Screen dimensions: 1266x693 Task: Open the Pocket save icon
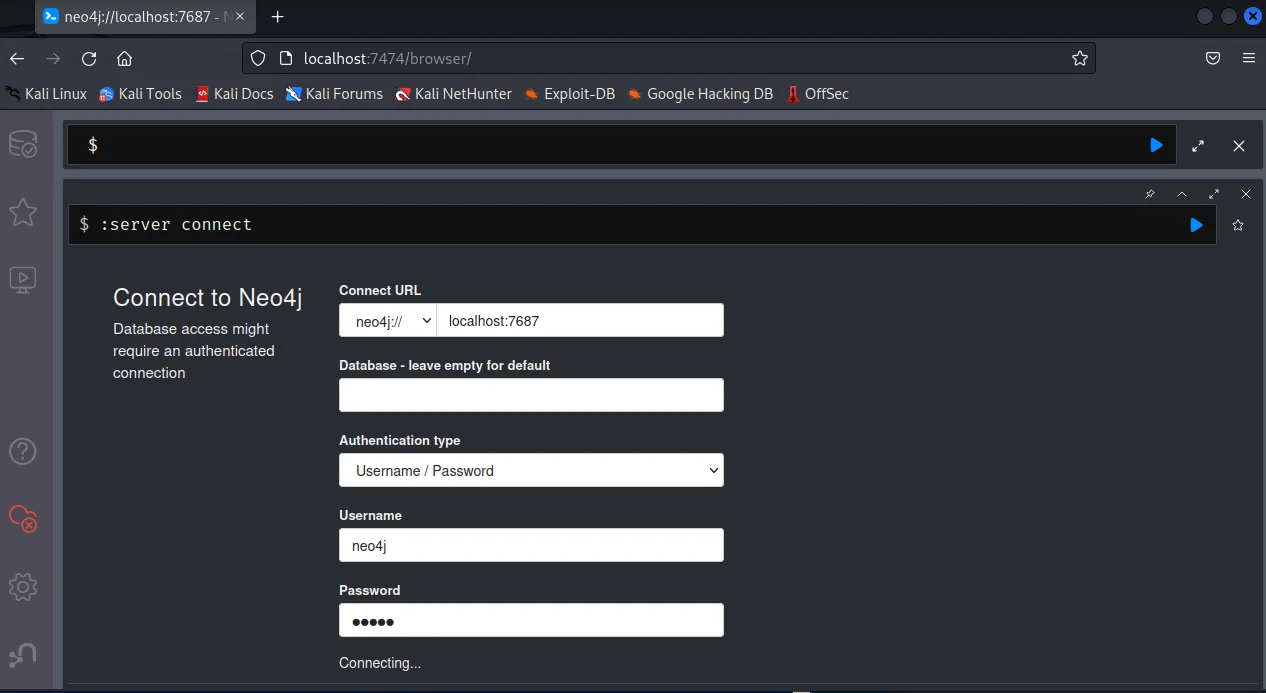point(1213,58)
